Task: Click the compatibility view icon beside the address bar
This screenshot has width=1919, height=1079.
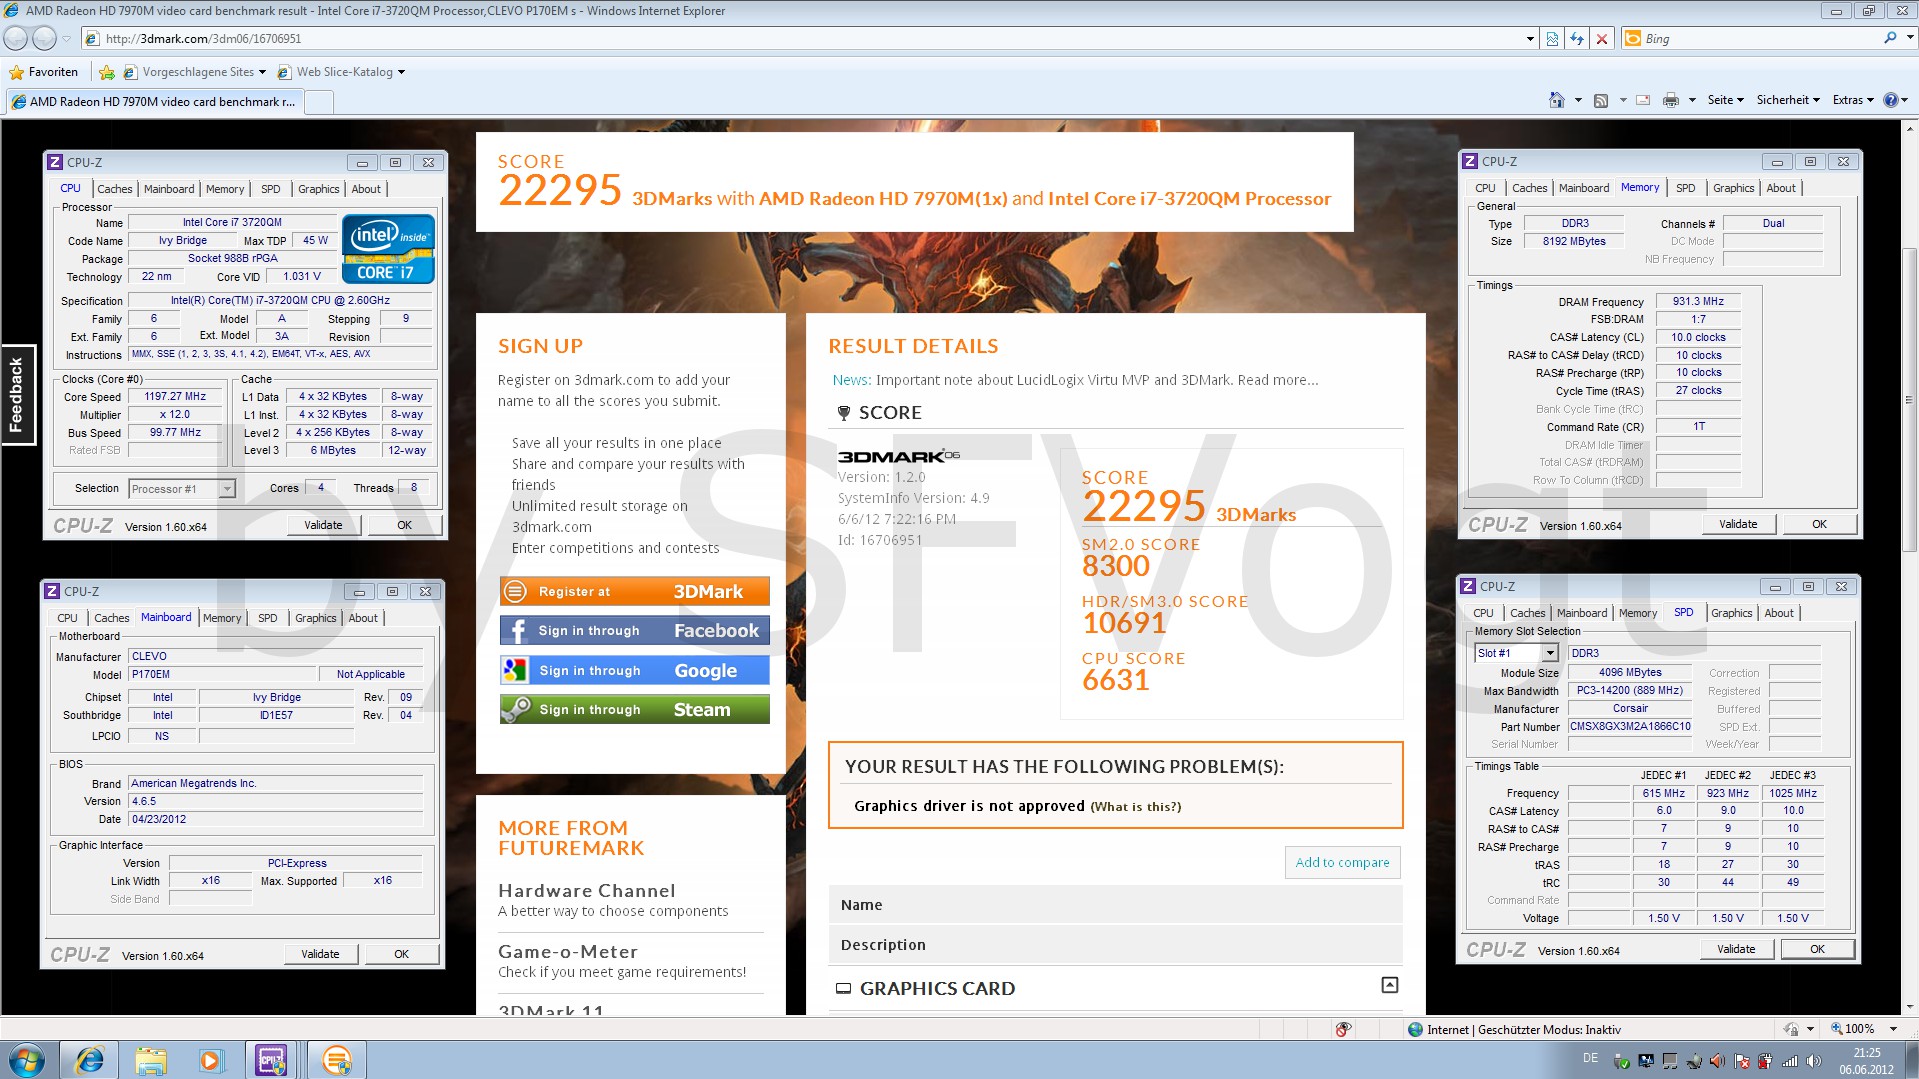Action: pyautogui.click(x=1552, y=39)
